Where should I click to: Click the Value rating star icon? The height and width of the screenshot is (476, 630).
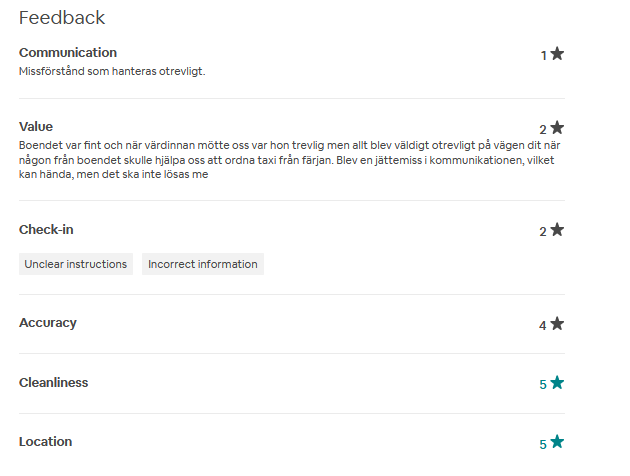tap(557, 128)
